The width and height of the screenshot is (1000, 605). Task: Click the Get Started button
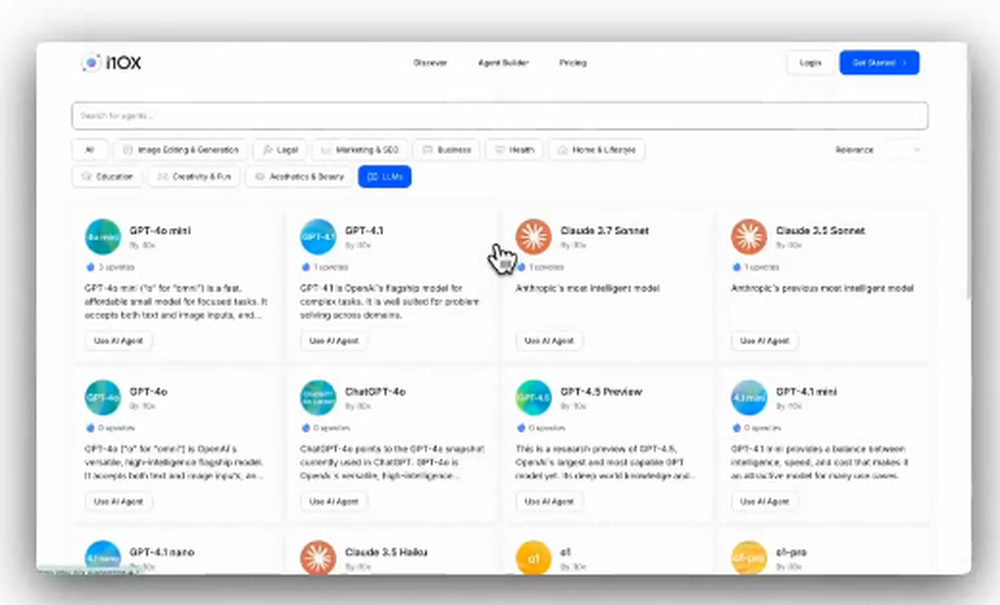coord(879,62)
